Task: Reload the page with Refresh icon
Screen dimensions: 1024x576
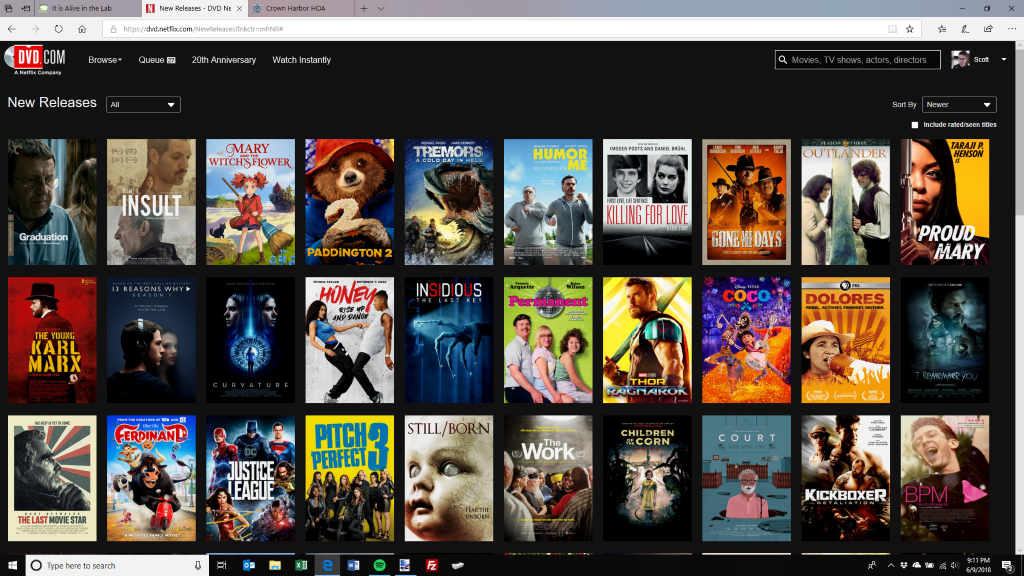Action: [59, 29]
